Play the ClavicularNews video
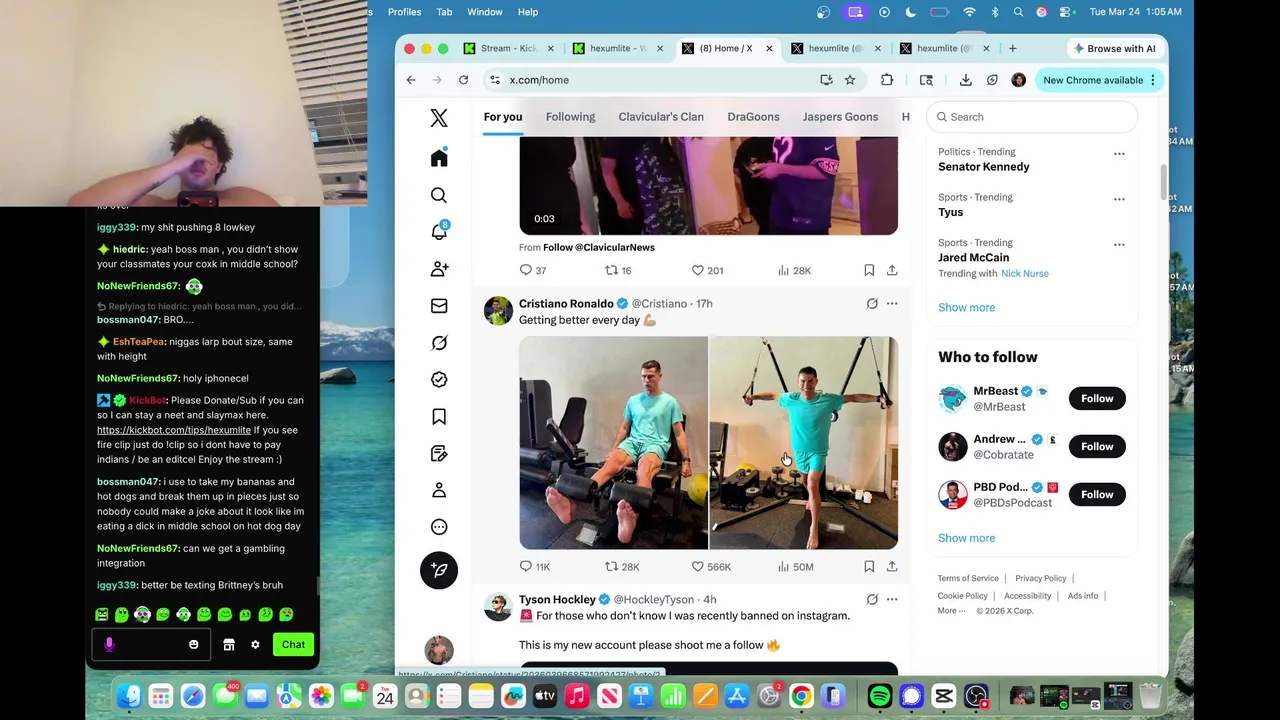1280x720 pixels. (x=708, y=186)
